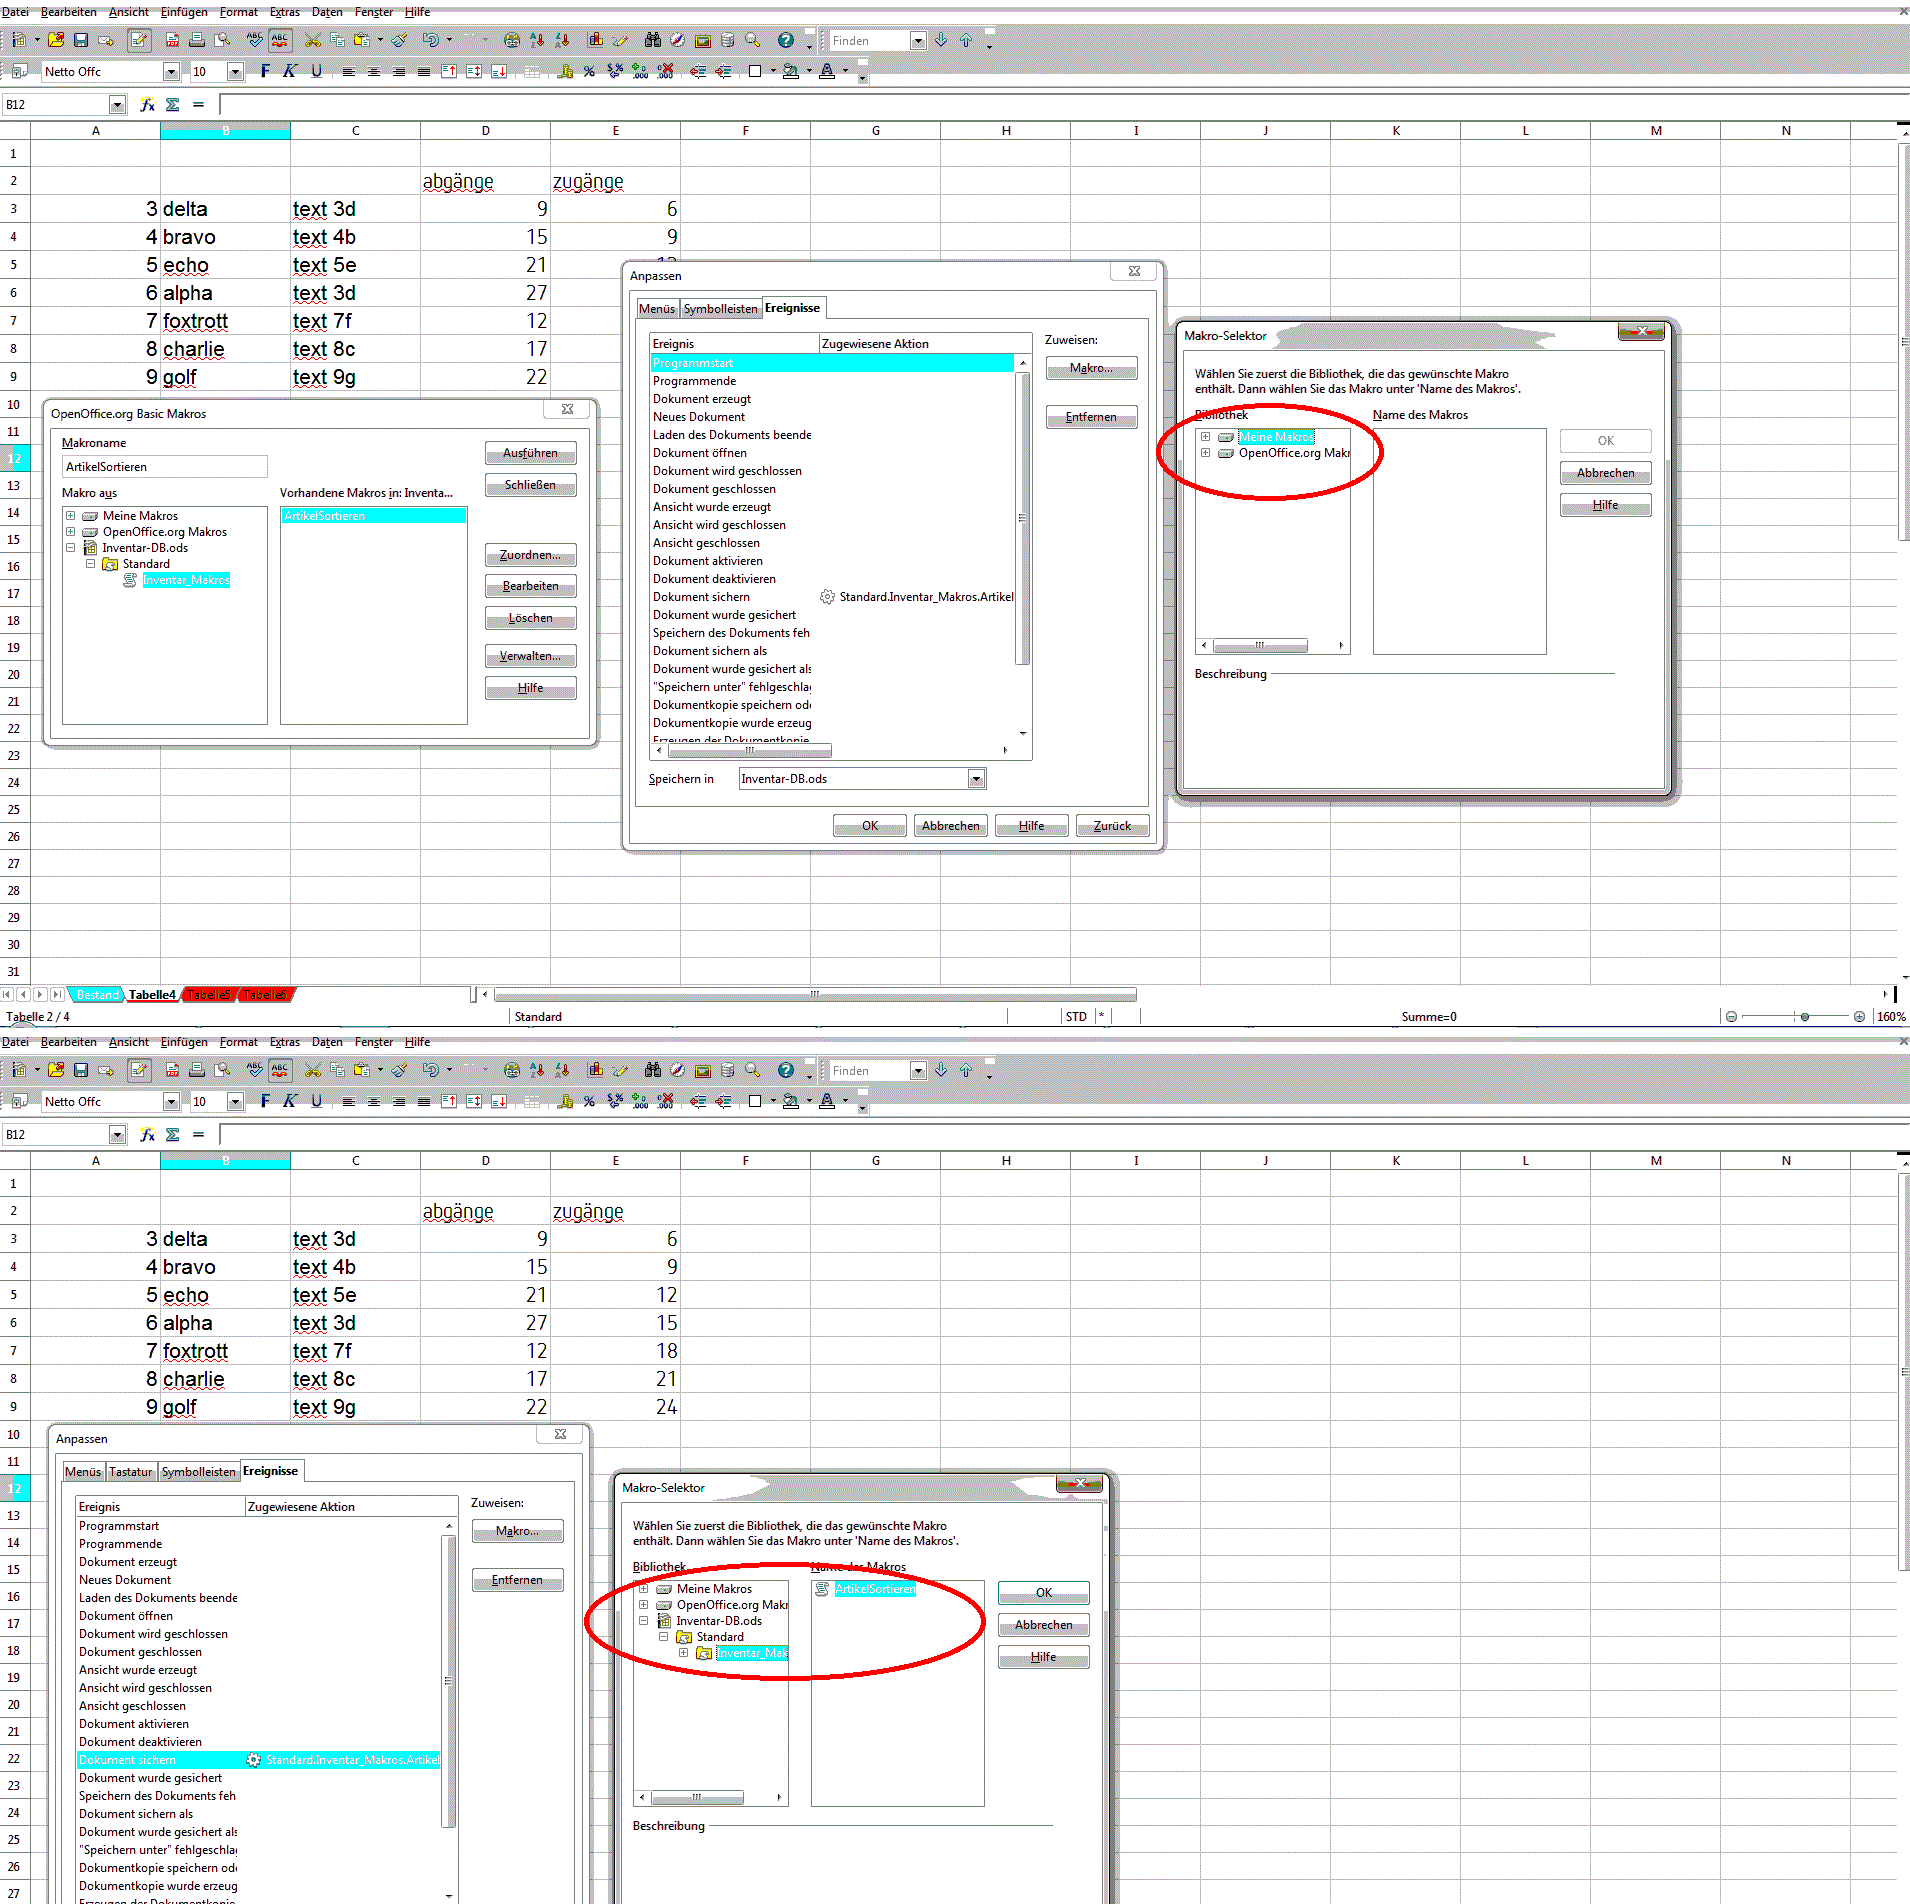Open Find & Replace binoculars in the upper toolbar
The height and width of the screenshot is (1904, 1910).
pyautogui.click(x=653, y=40)
